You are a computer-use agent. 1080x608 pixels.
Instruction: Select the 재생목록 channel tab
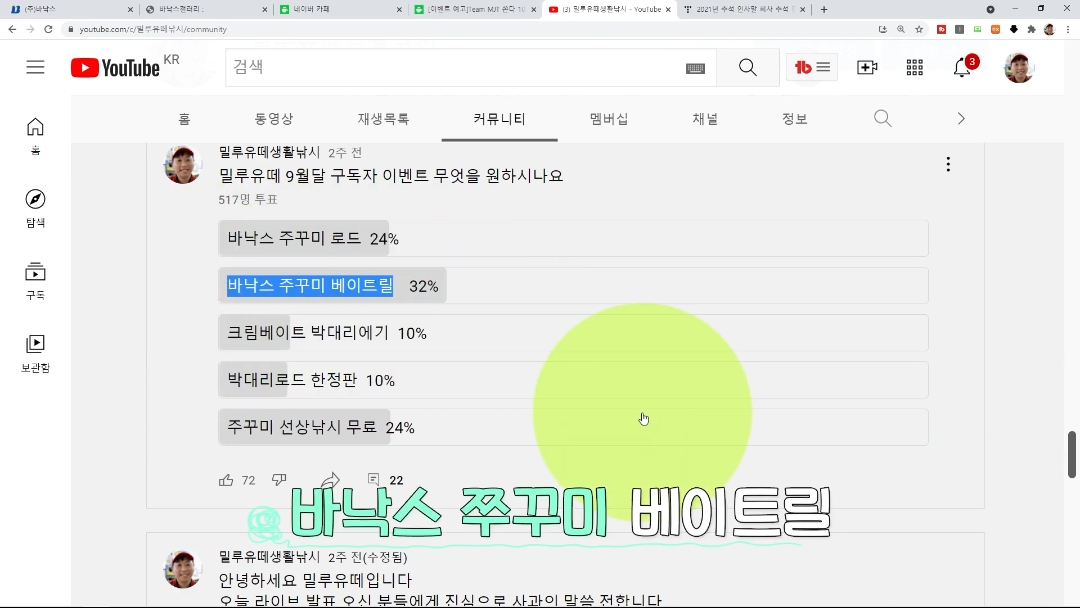click(384, 118)
